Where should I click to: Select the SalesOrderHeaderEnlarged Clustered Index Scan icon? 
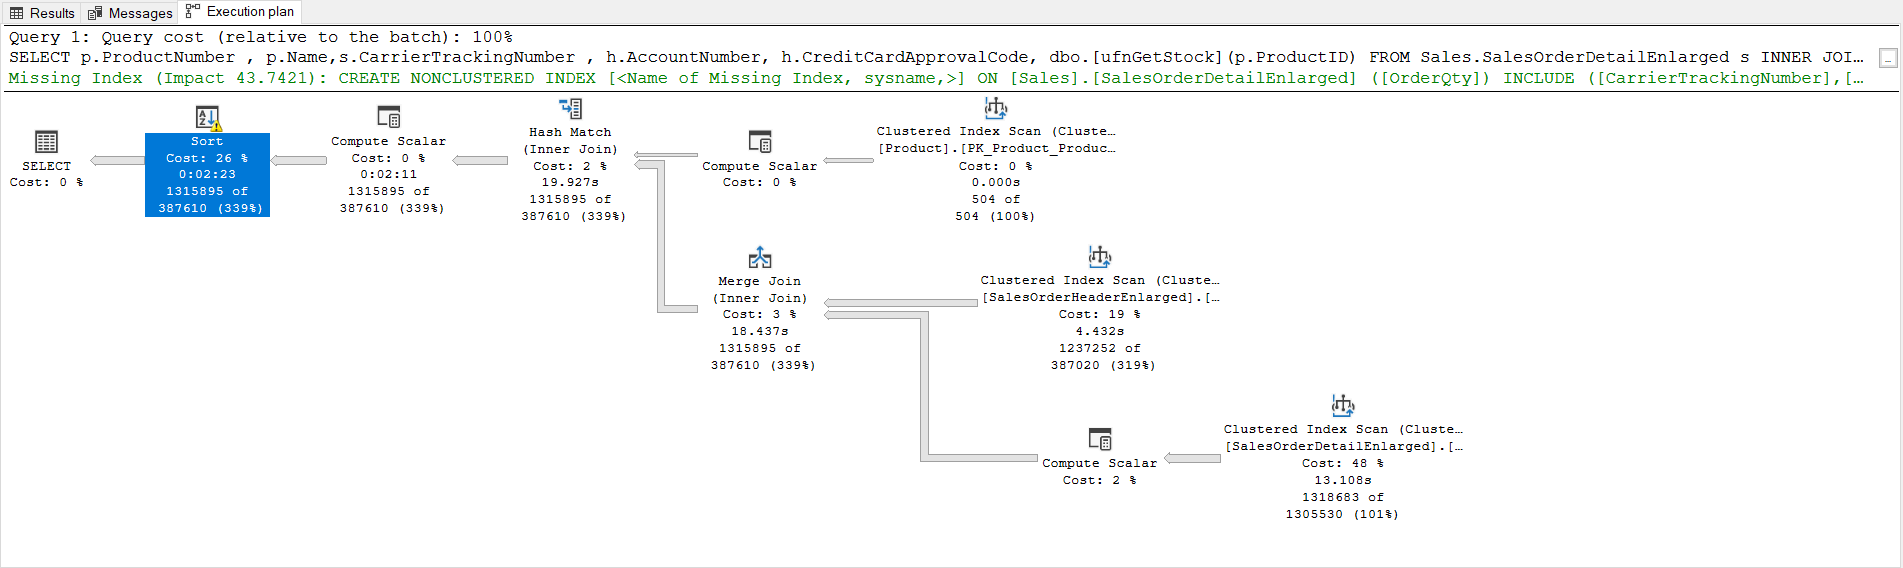pyautogui.click(x=1100, y=257)
